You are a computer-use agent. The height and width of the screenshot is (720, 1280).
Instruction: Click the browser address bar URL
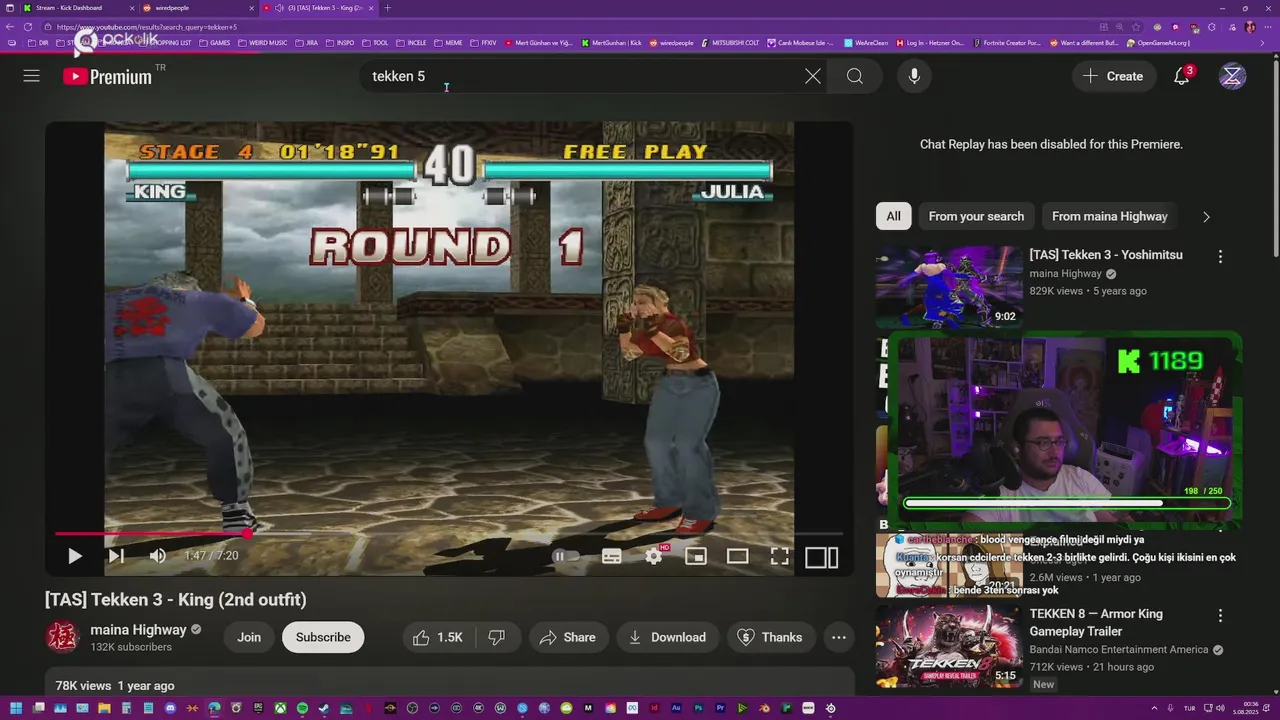tap(147, 27)
